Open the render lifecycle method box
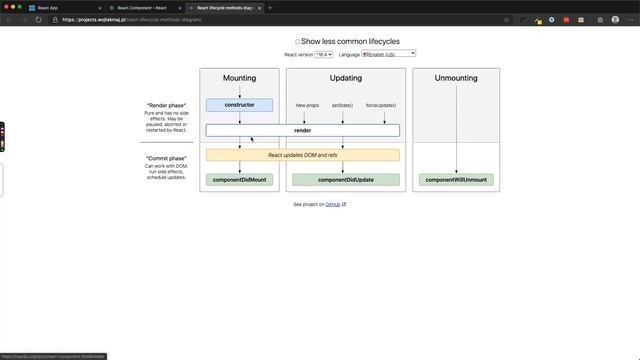 tap(303, 130)
